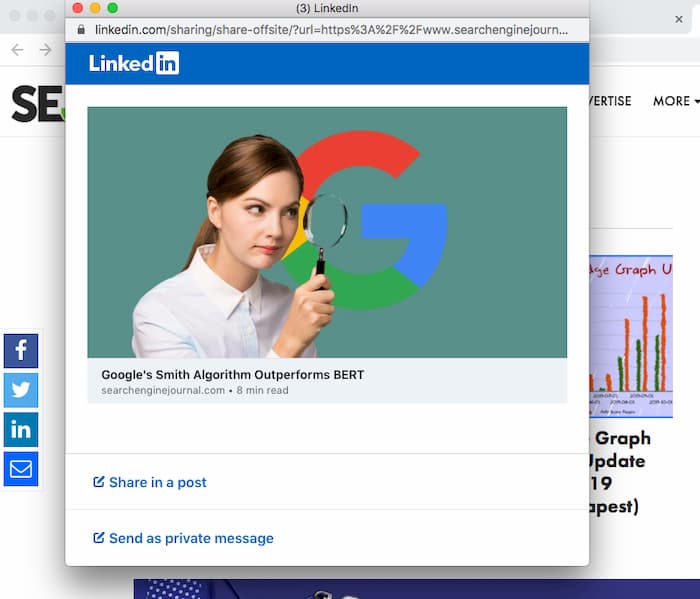Click the email share envelope icon
700x599 pixels.
pyautogui.click(x=21, y=469)
